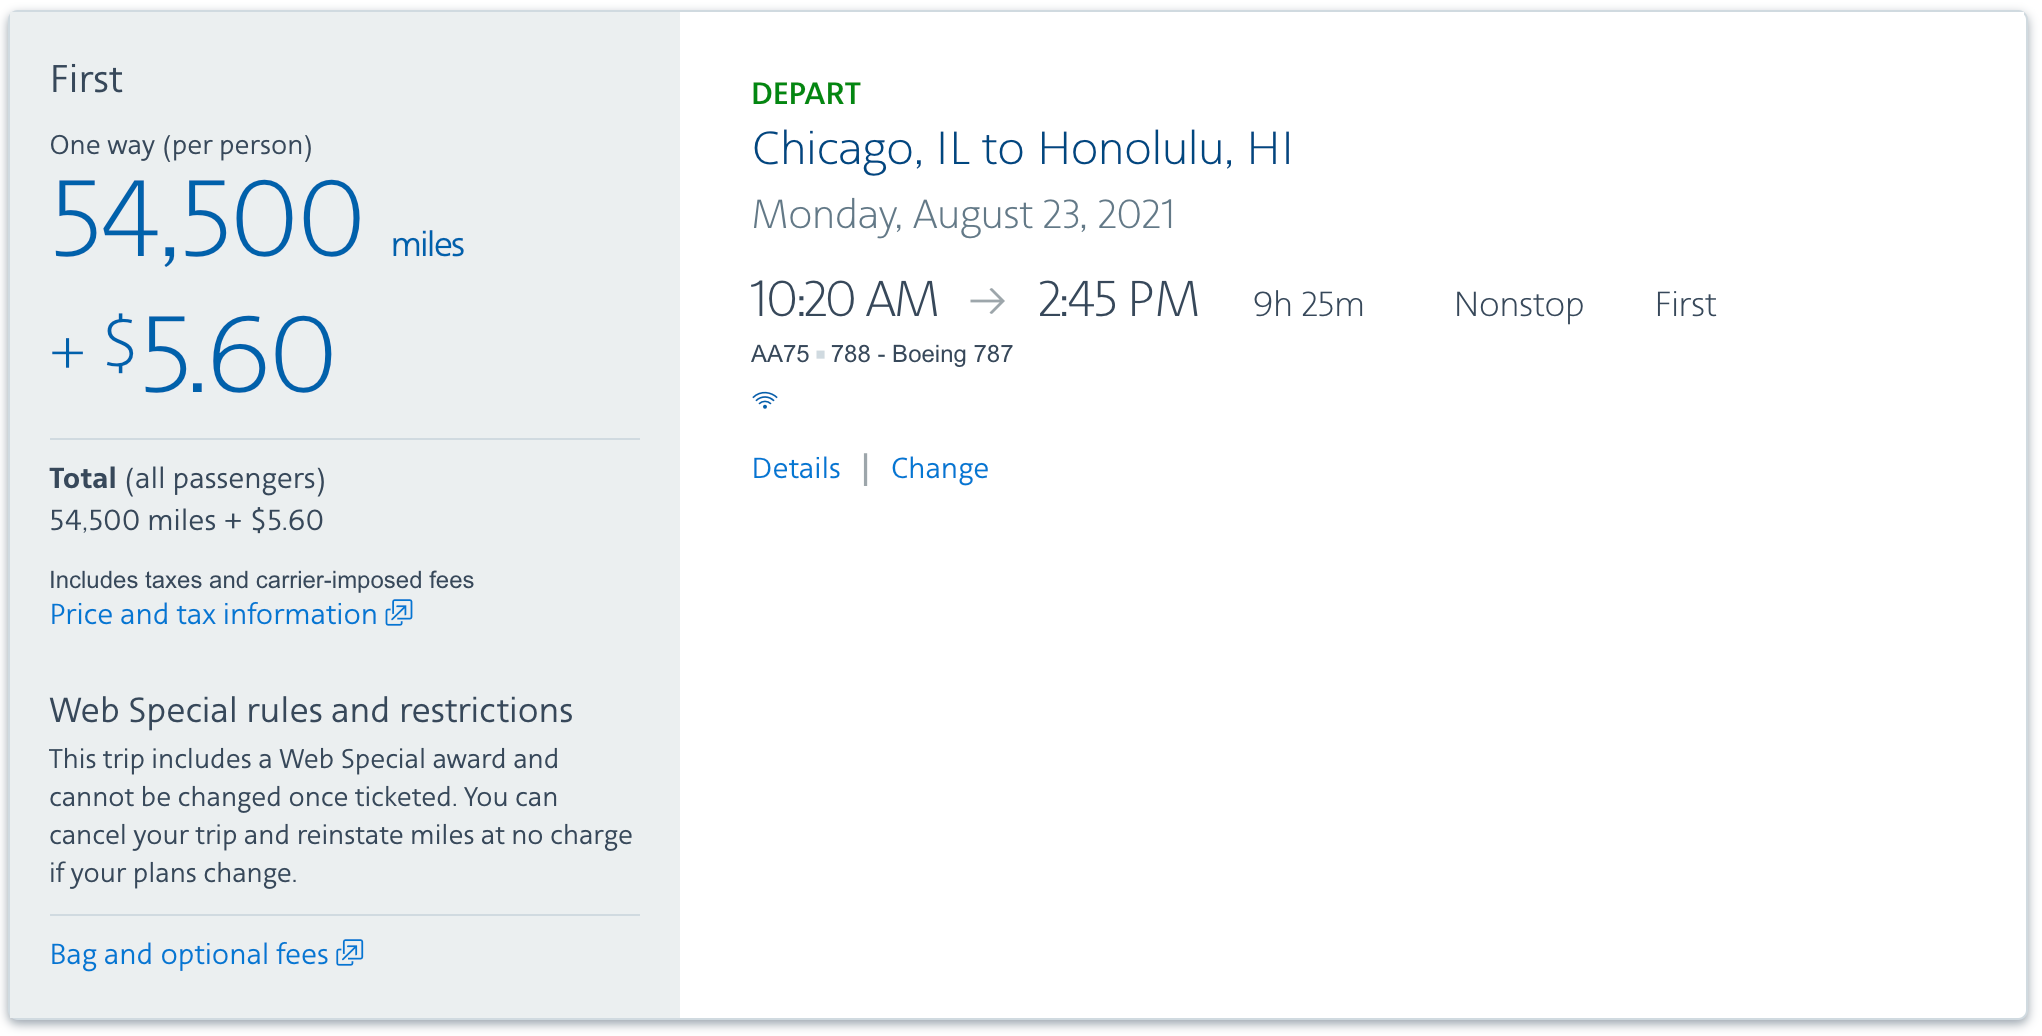Click the external-link icon beside Bag and optional fees

point(350,952)
